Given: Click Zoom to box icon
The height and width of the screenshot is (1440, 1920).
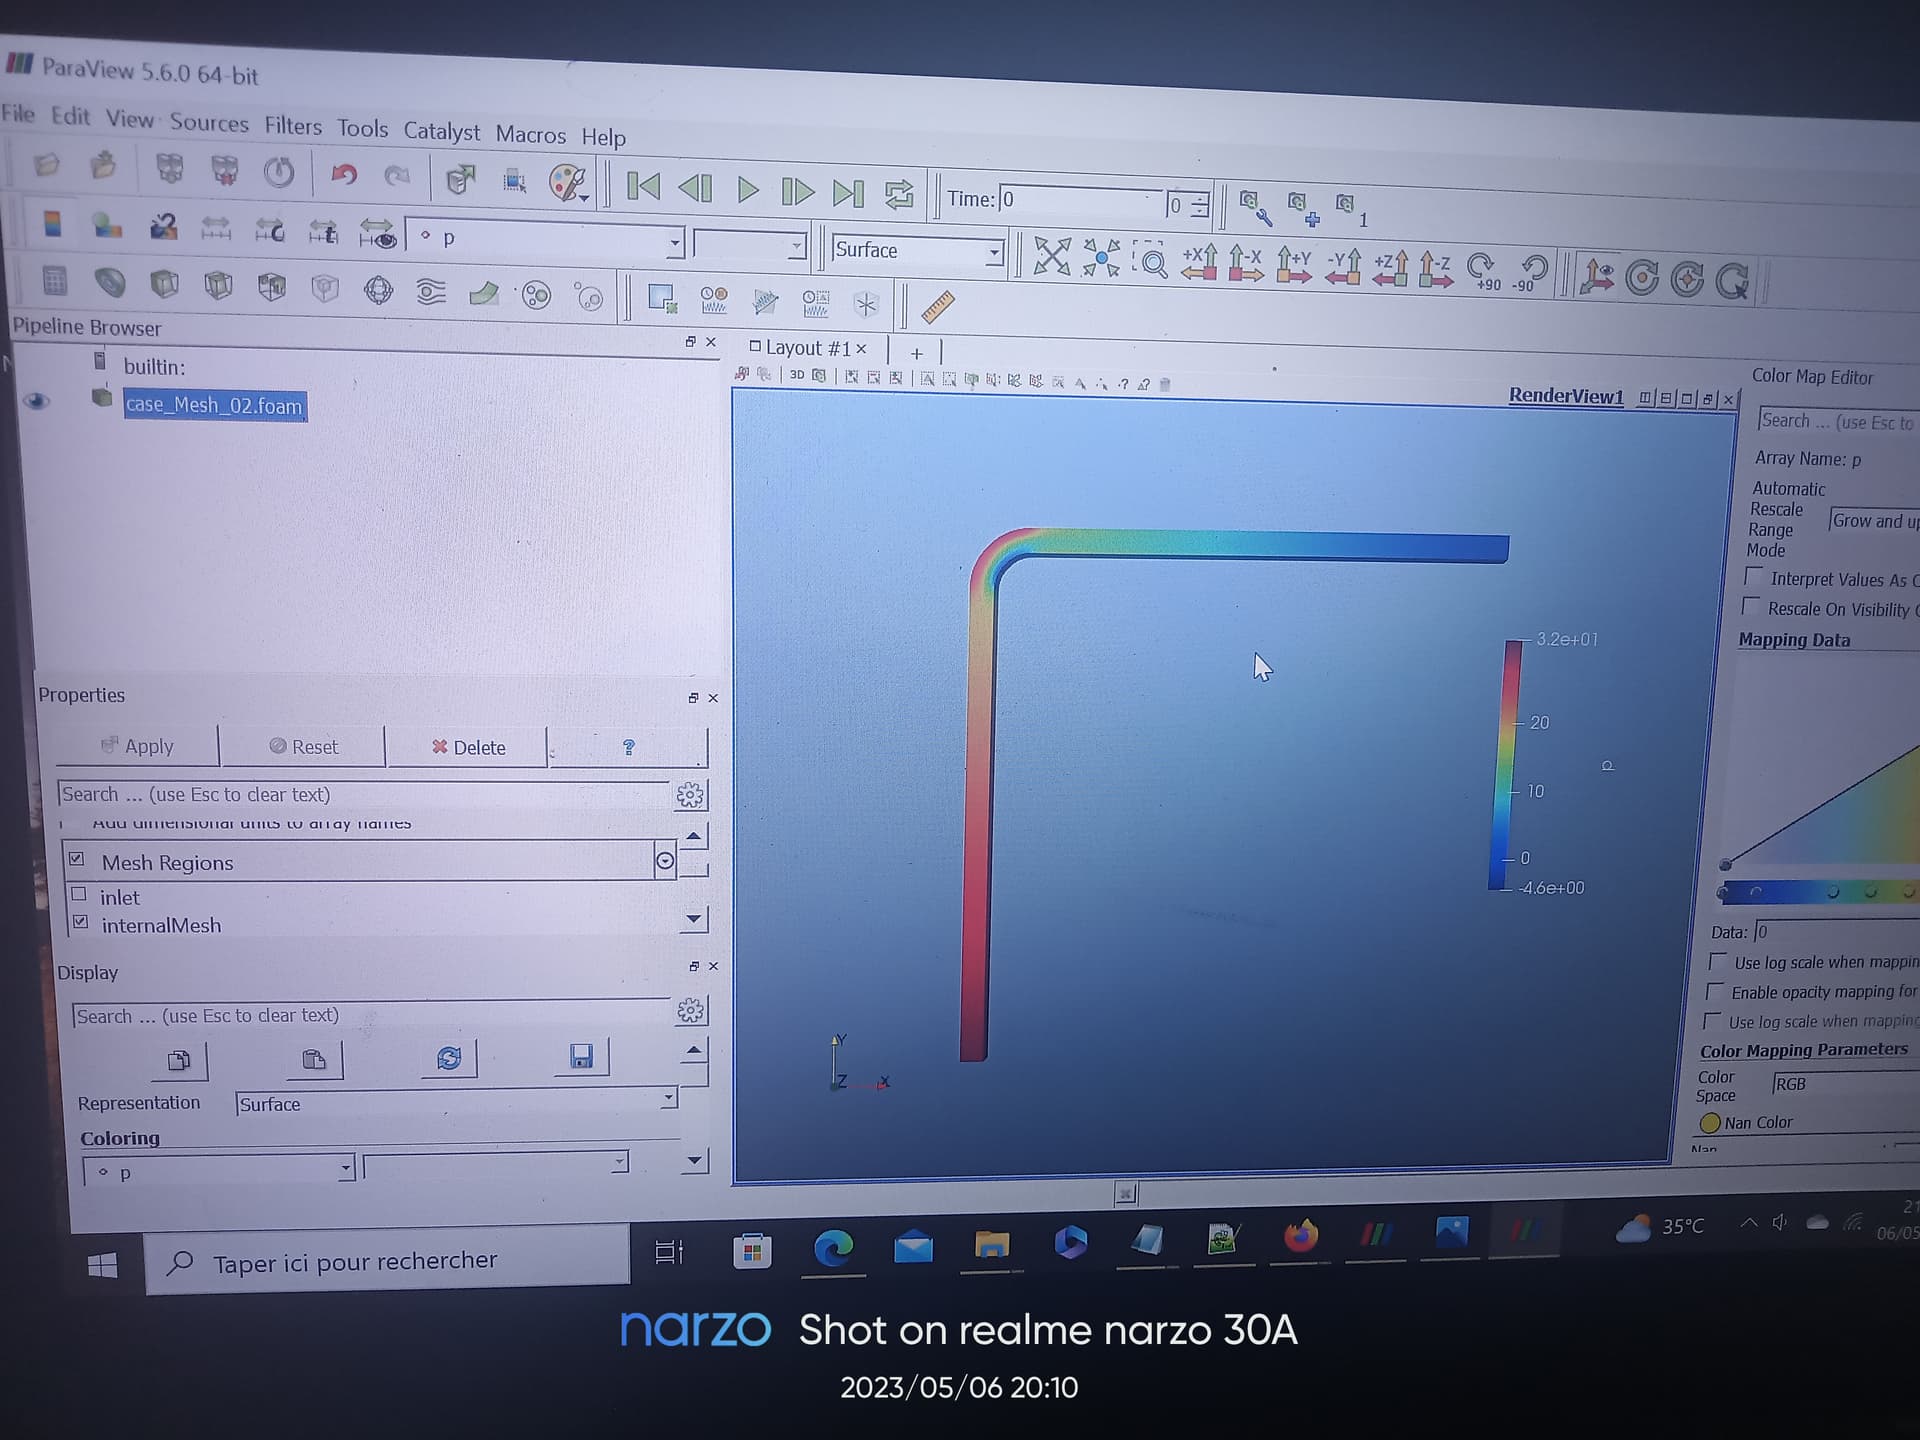Looking at the screenshot, I should click(1150, 260).
